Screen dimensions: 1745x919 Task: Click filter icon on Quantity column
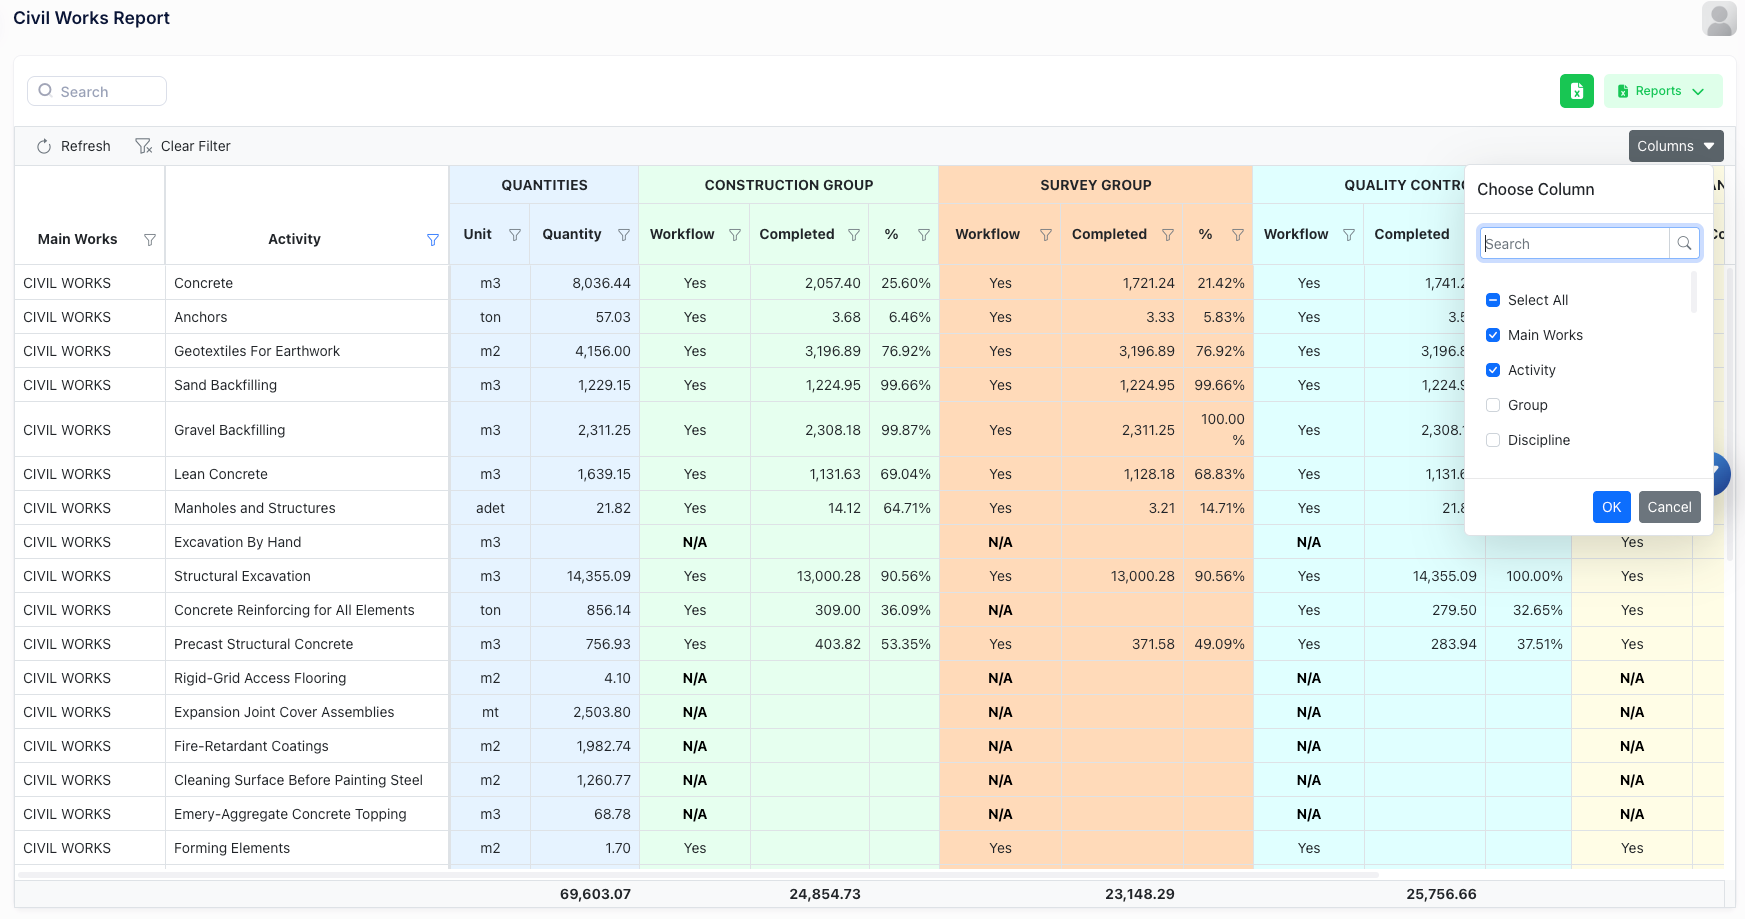(x=624, y=235)
